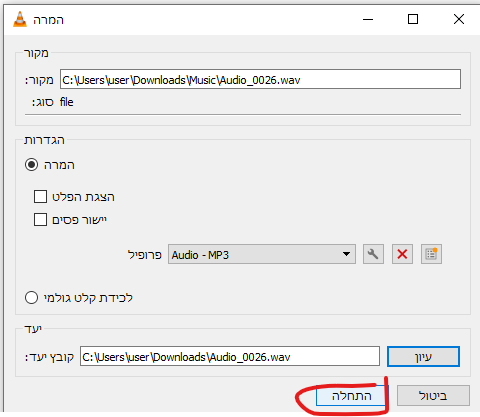
Task: Edit selected profile with wrench icon
Action: coord(373,254)
